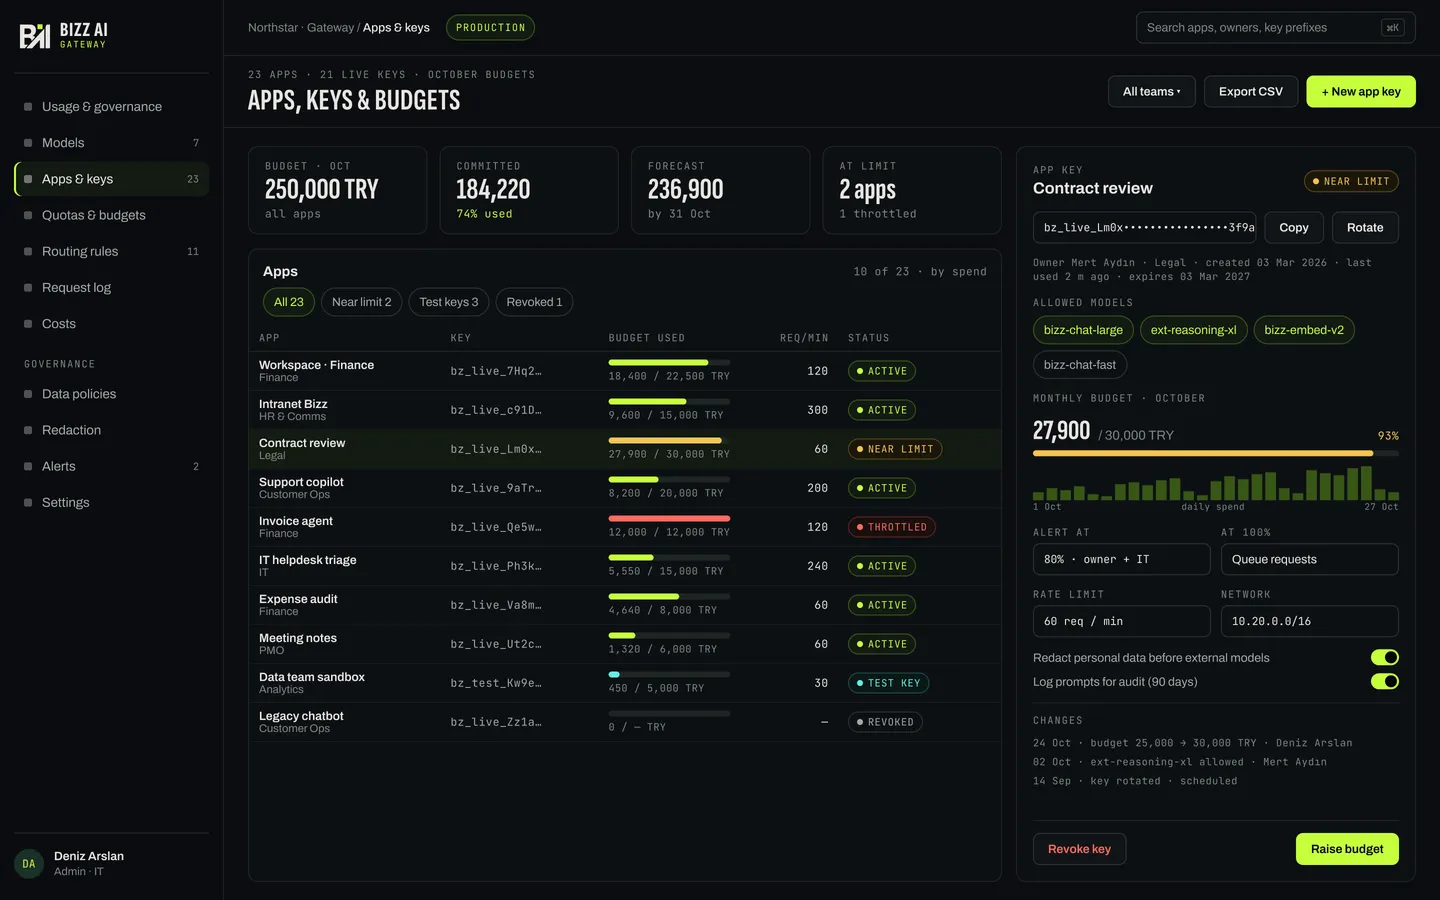This screenshot has height=900, width=1440.
Task: Show the All 23 apps tab
Action: [x=289, y=302]
